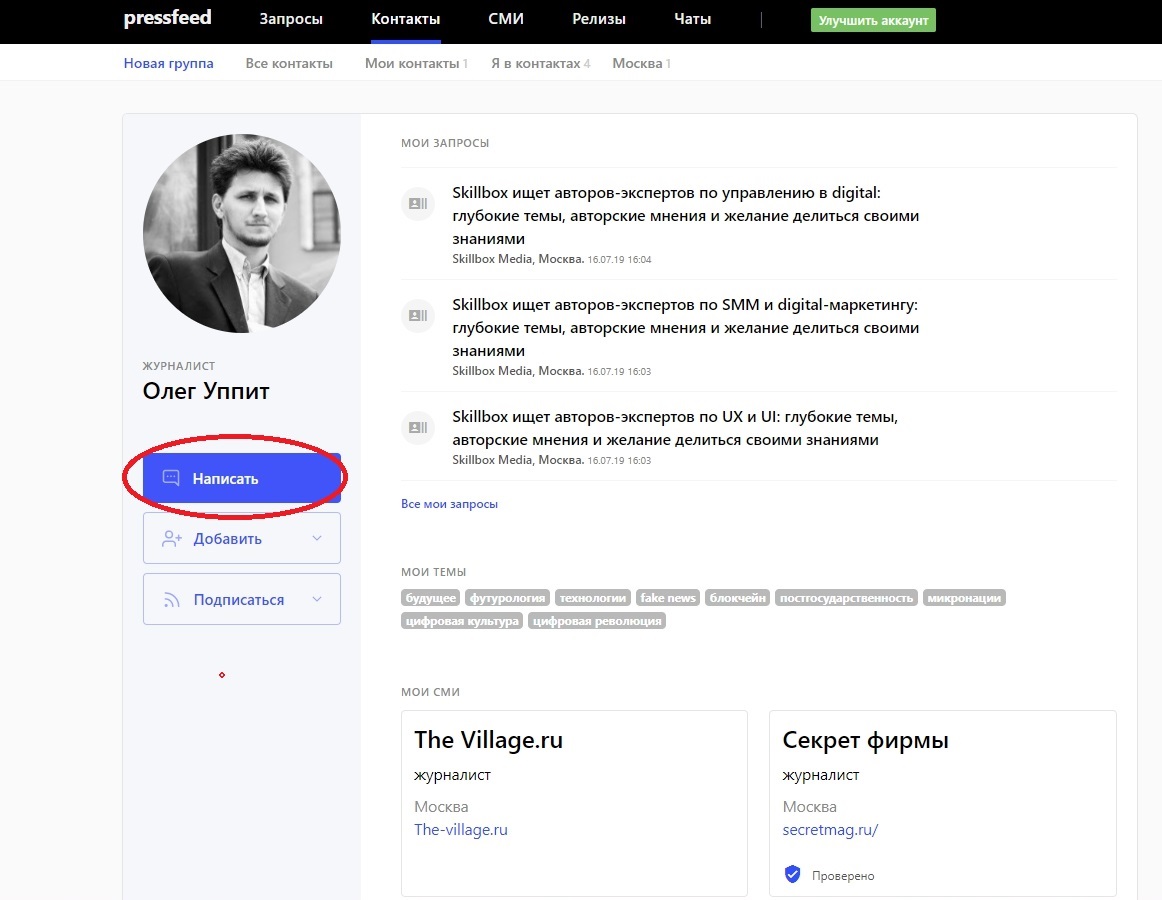Screen dimensions: 1162x900
Task: Click the icon beside the SMM request
Action: tap(417, 316)
